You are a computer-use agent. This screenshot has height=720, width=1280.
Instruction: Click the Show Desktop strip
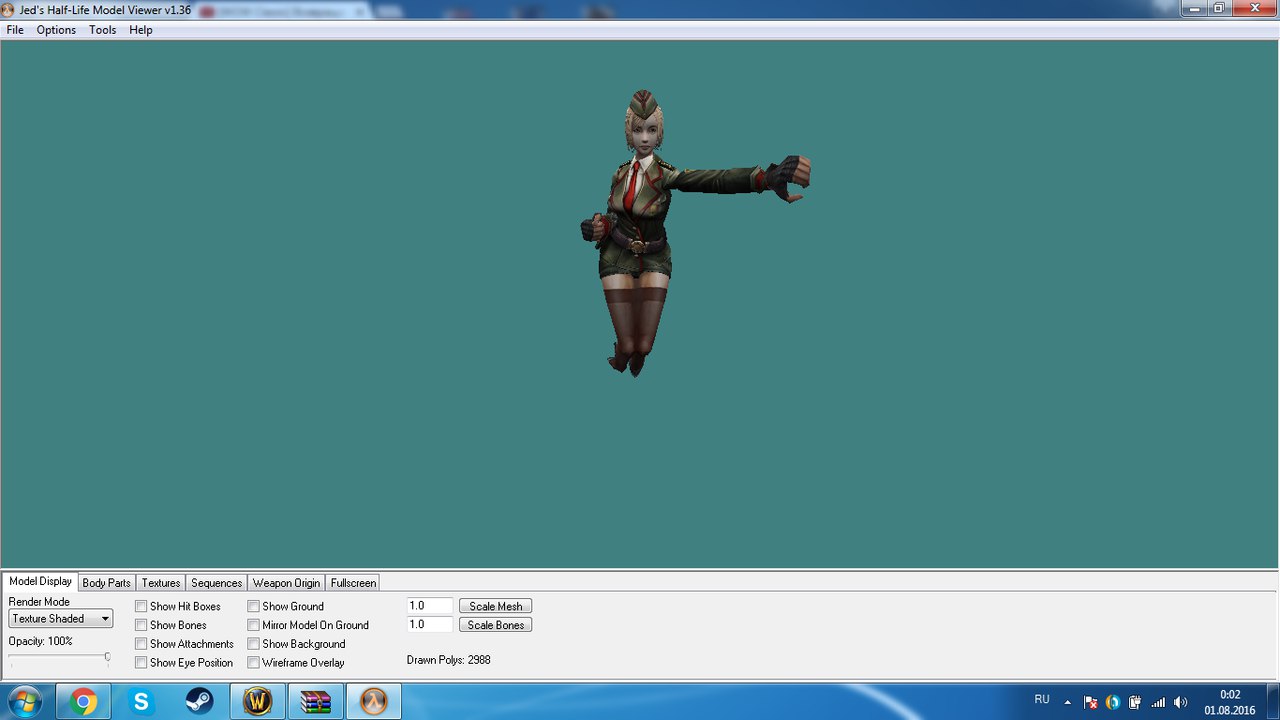pyautogui.click(x=1272, y=702)
